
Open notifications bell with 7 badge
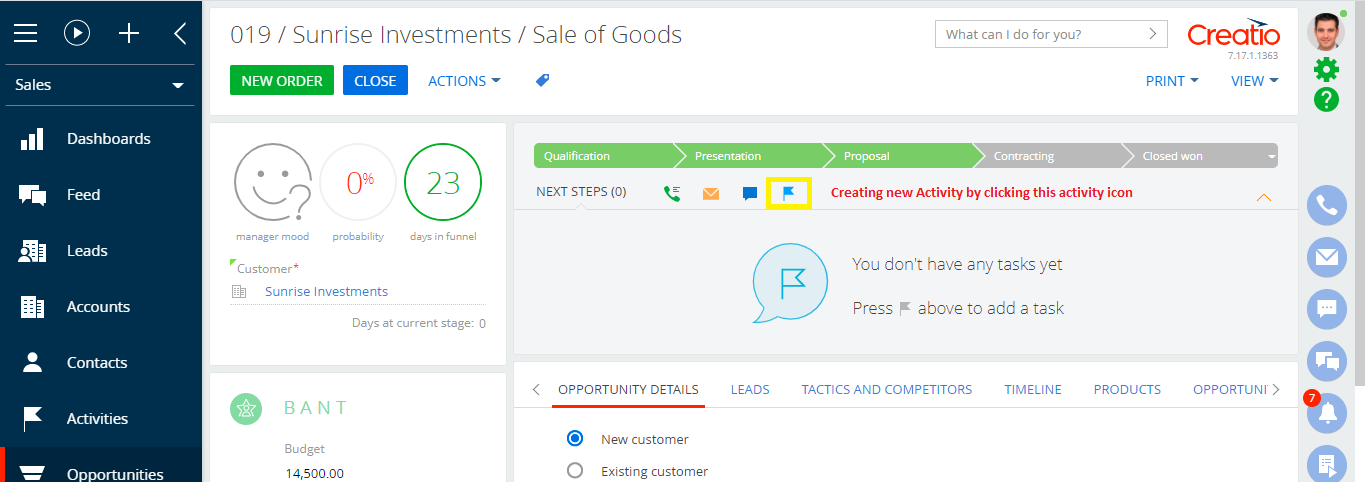1327,412
